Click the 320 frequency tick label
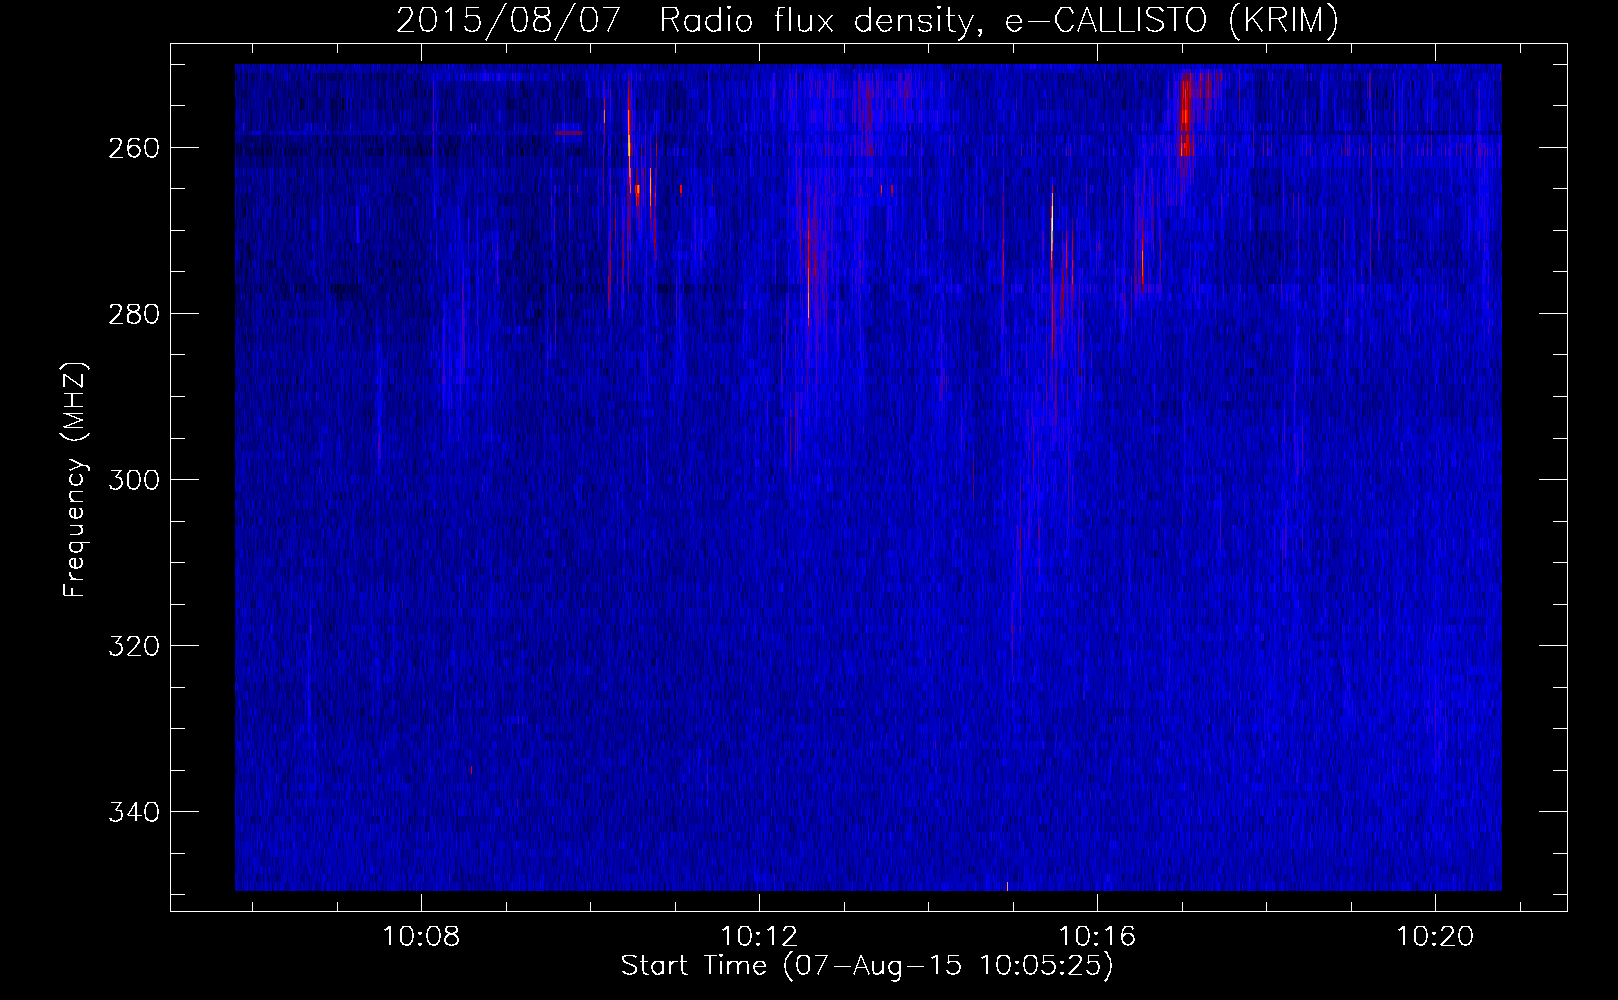Image resolution: width=1618 pixels, height=1000 pixels. coord(134,646)
